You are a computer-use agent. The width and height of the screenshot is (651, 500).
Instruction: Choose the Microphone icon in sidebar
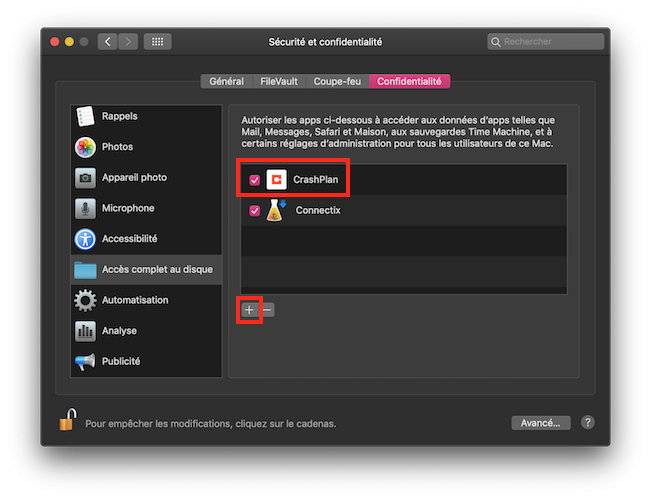(x=85, y=208)
